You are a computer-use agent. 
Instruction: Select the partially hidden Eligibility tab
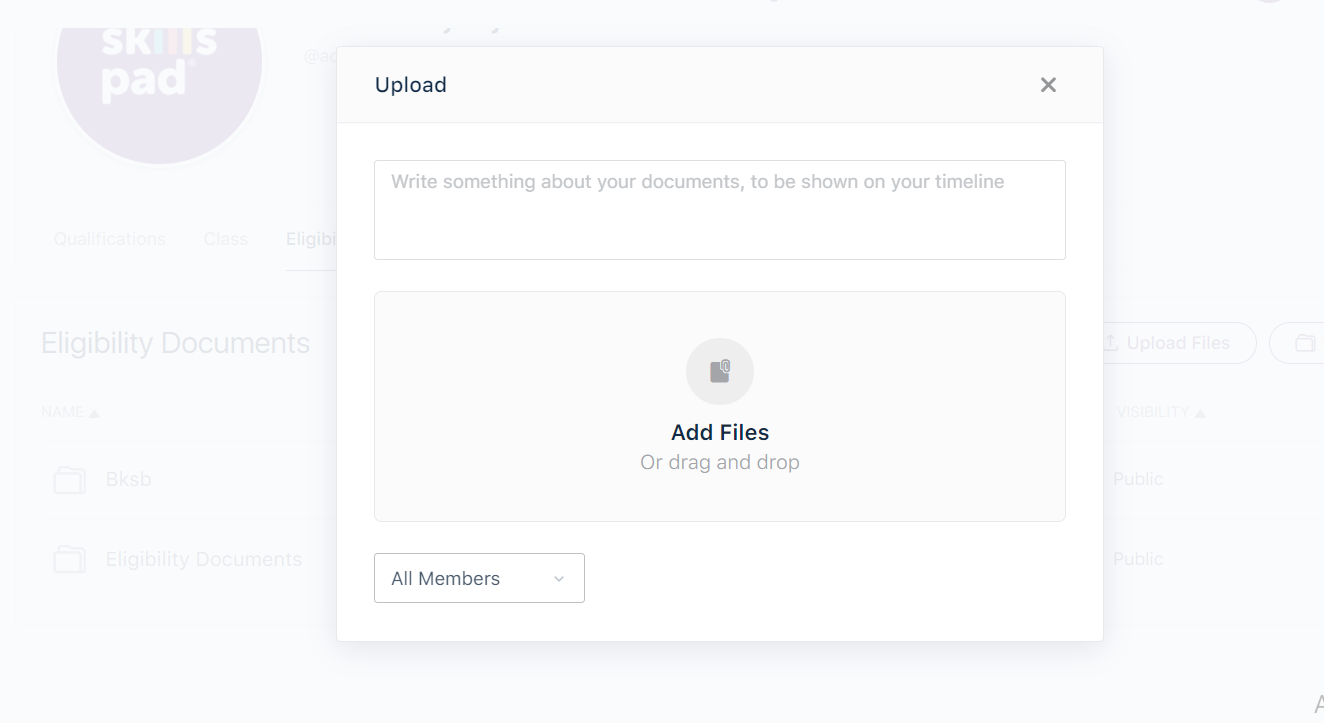(x=311, y=239)
